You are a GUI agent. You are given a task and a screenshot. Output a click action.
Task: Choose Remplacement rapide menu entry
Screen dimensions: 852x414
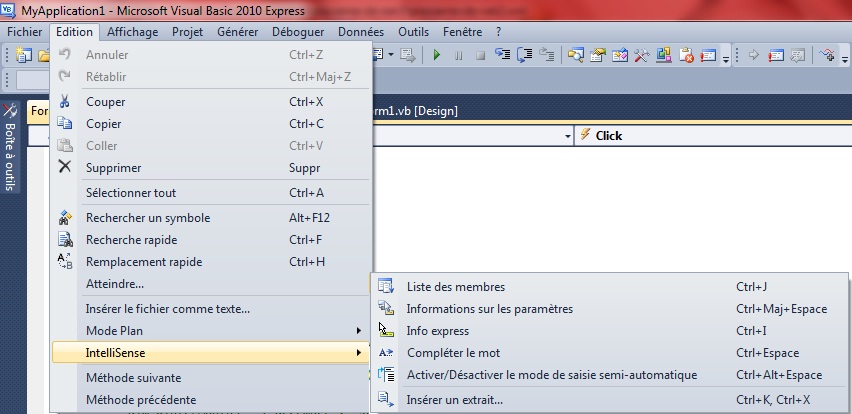211,262
